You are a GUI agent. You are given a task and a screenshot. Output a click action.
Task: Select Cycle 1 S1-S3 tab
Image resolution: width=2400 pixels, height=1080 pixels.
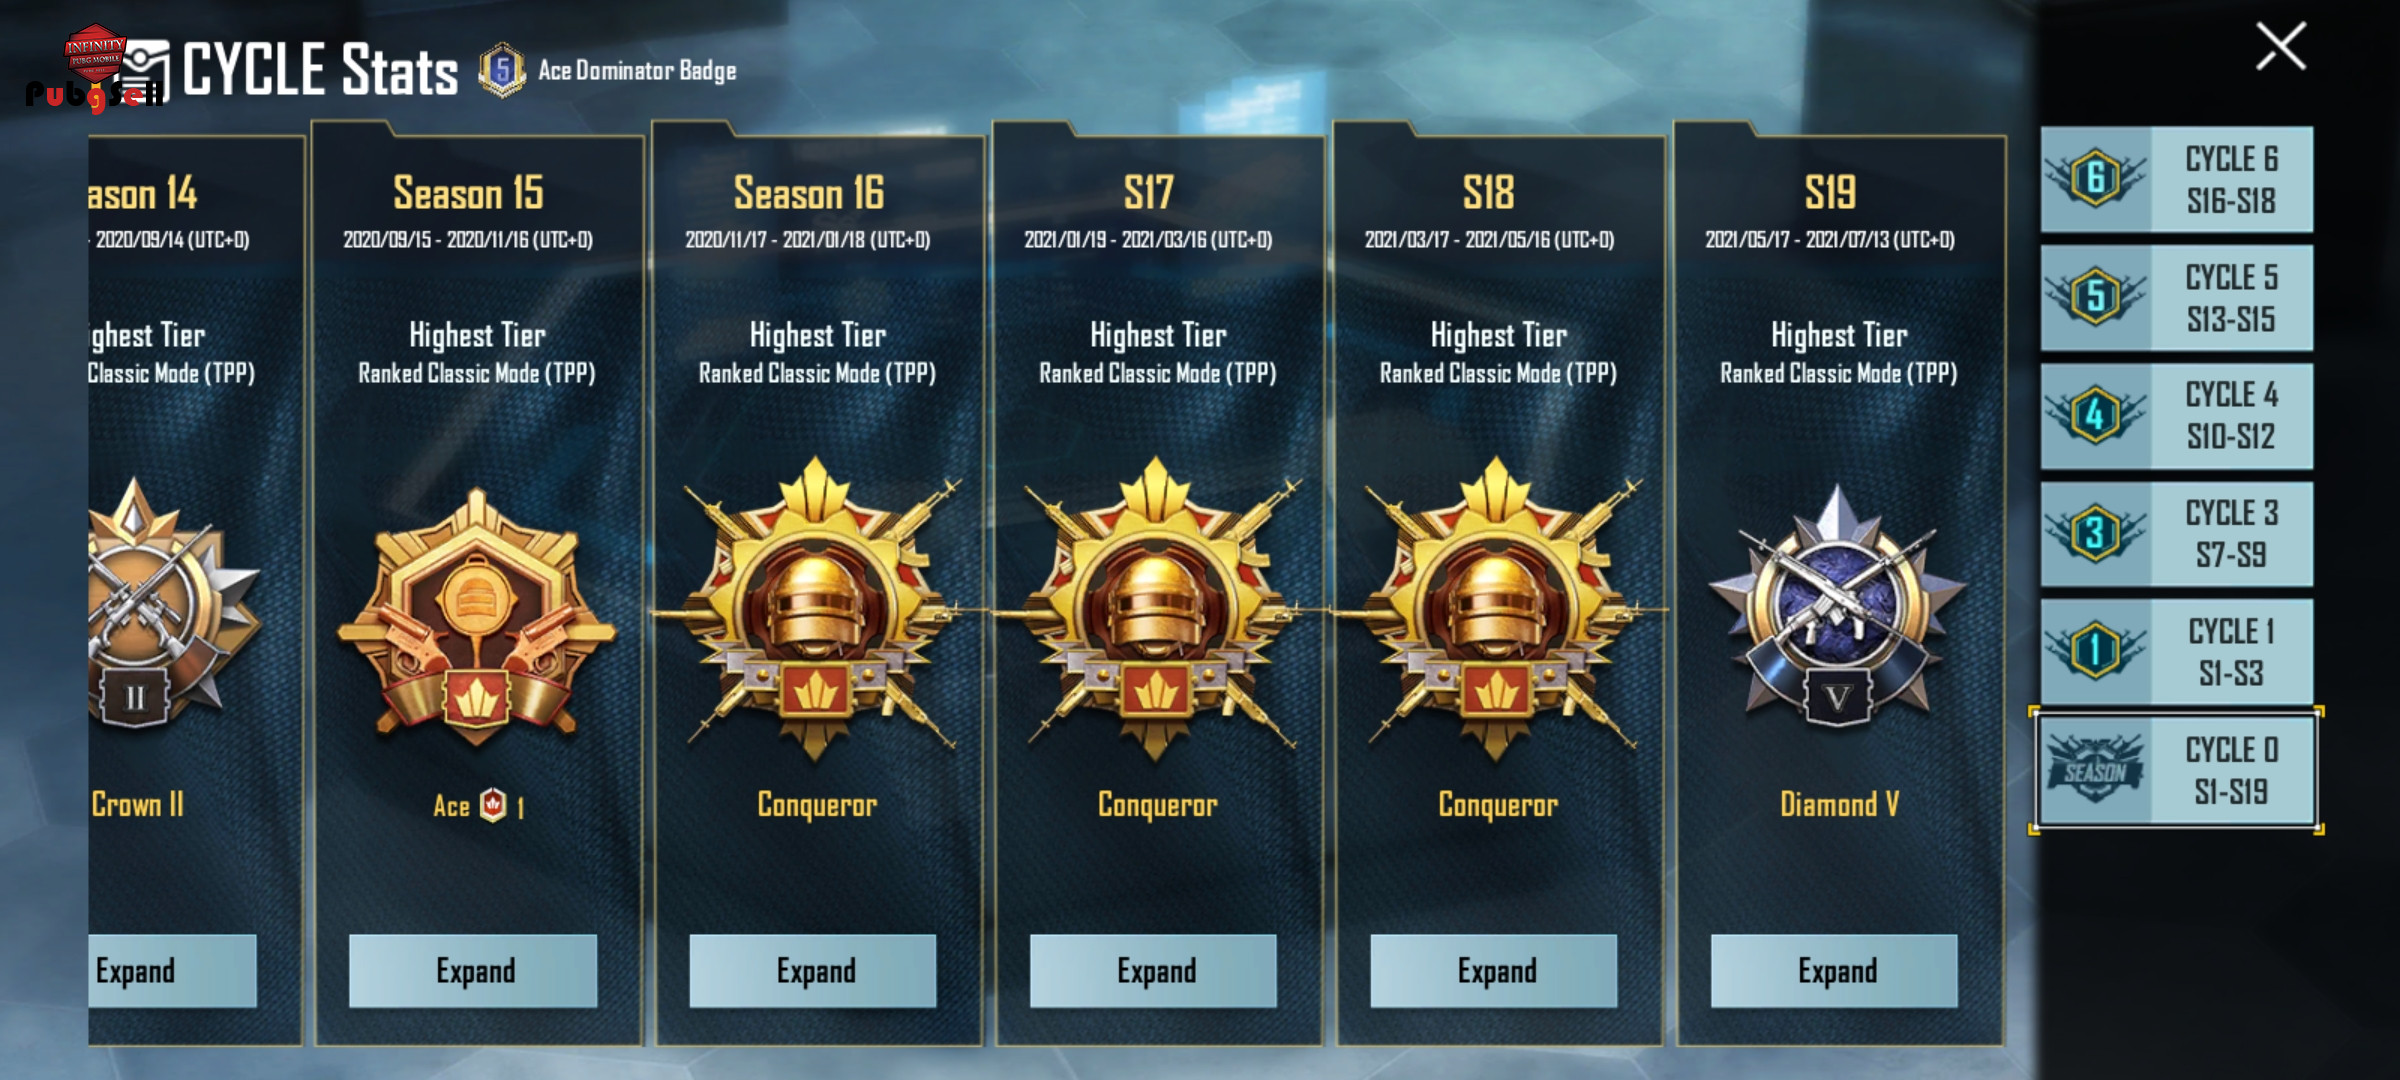coord(2177,652)
